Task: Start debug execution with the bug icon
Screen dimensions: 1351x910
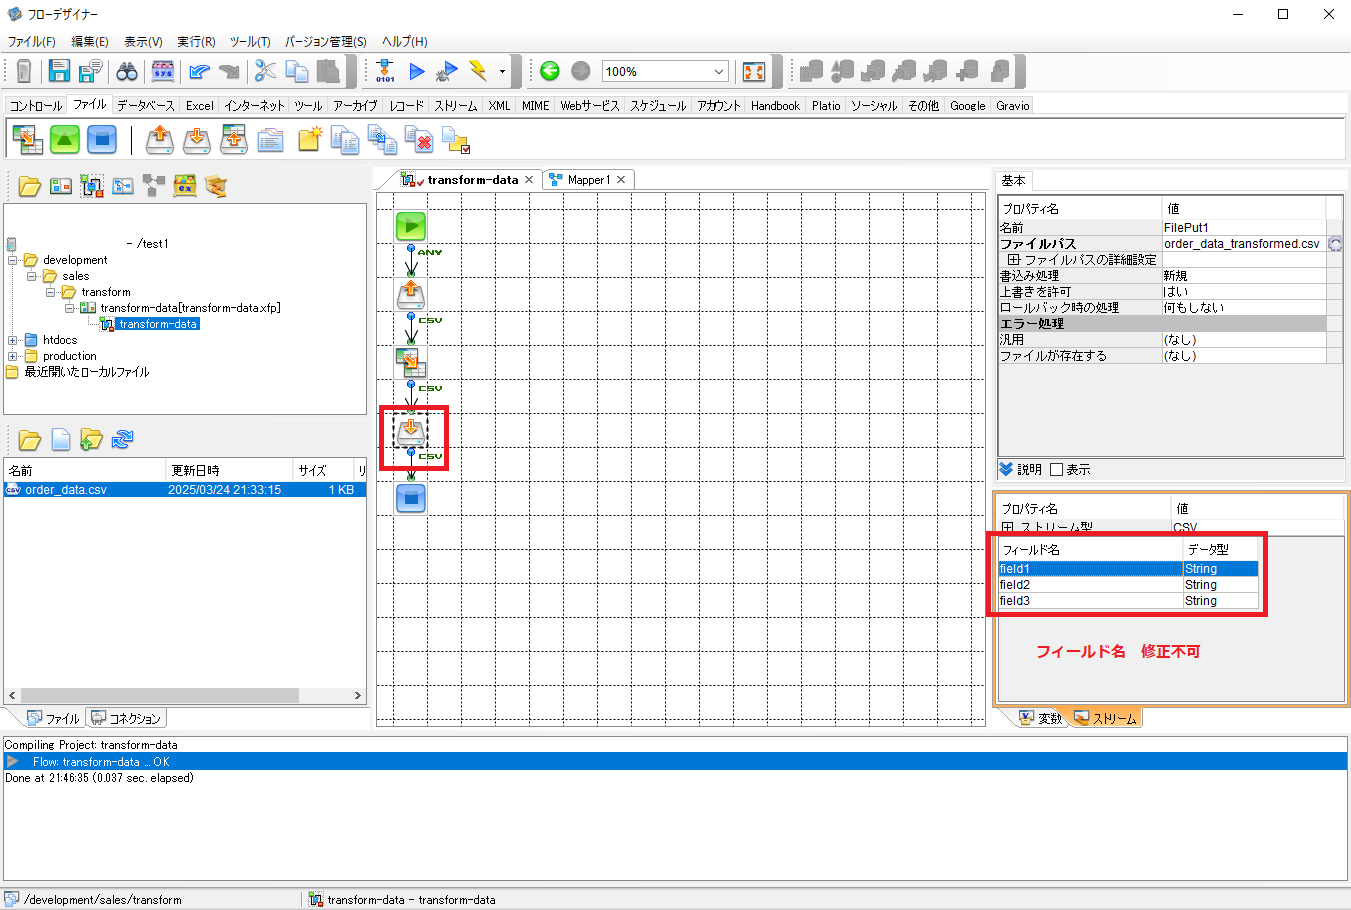Action: tap(446, 71)
